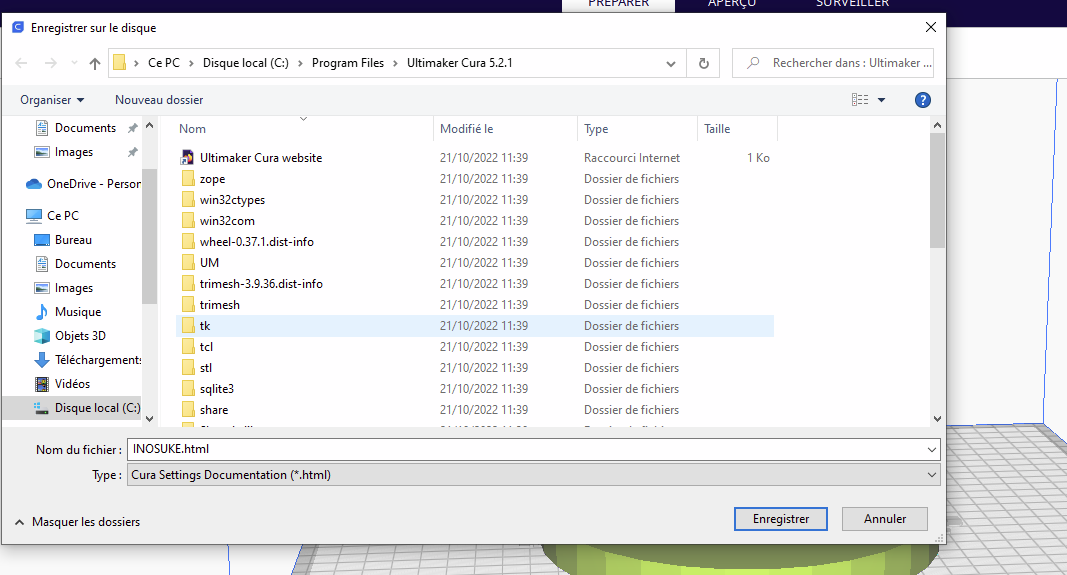This screenshot has height=575, width=1067.
Task: Create a Nouveau dossier
Action: 159,100
